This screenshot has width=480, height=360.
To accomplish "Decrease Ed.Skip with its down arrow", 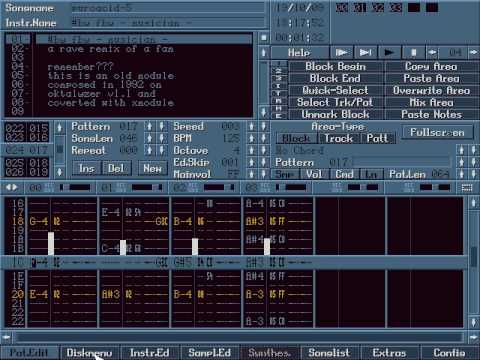I will coord(264,162).
